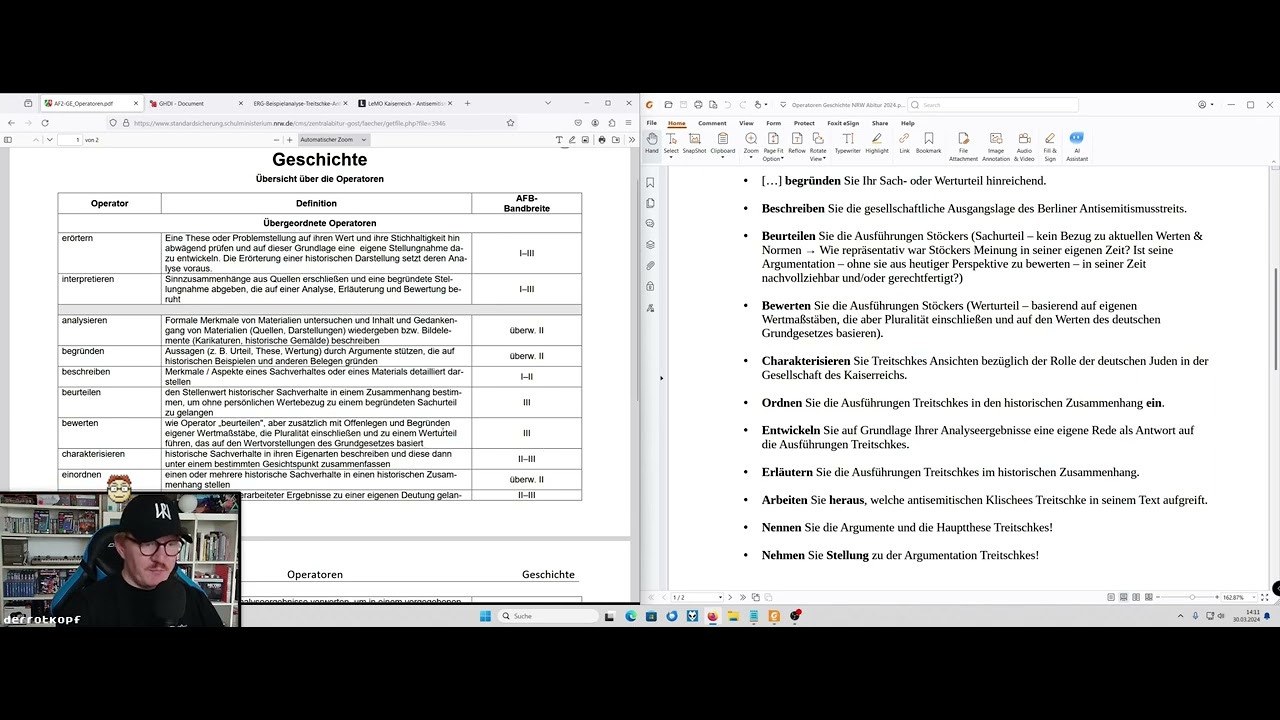
Task: Click the Audio & Video tool
Action: [1025, 147]
